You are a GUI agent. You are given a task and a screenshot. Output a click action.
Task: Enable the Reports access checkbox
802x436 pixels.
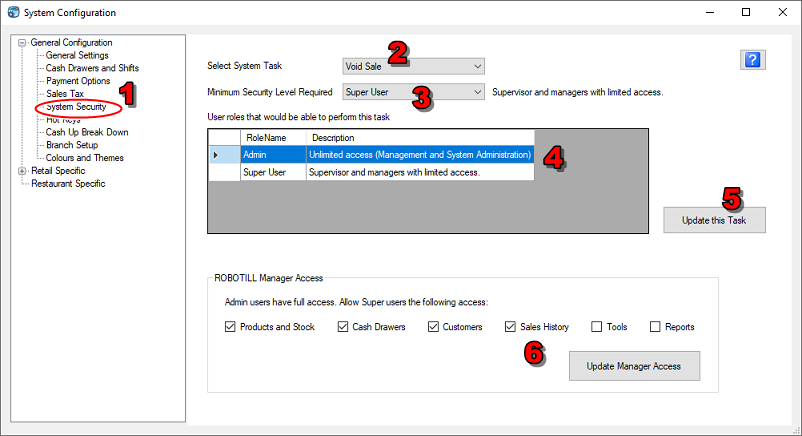pyautogui.click(x=656, y=327)
